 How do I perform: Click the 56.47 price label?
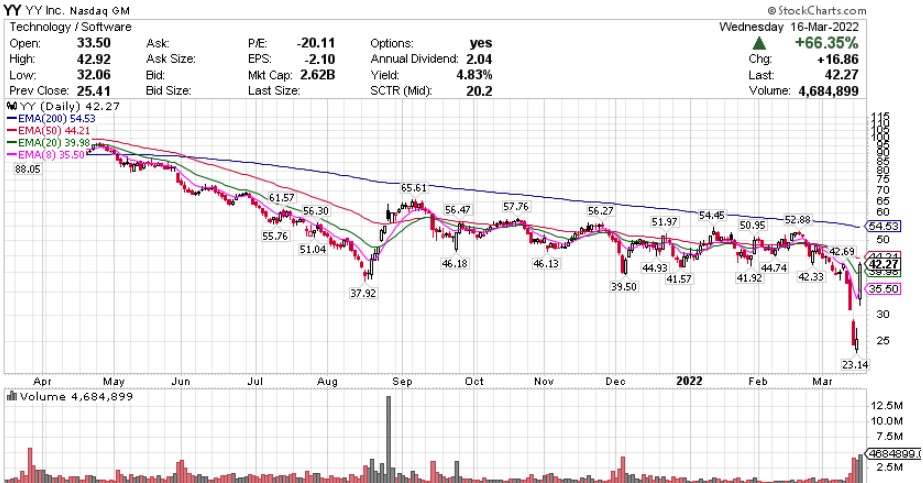coord(458,210)
